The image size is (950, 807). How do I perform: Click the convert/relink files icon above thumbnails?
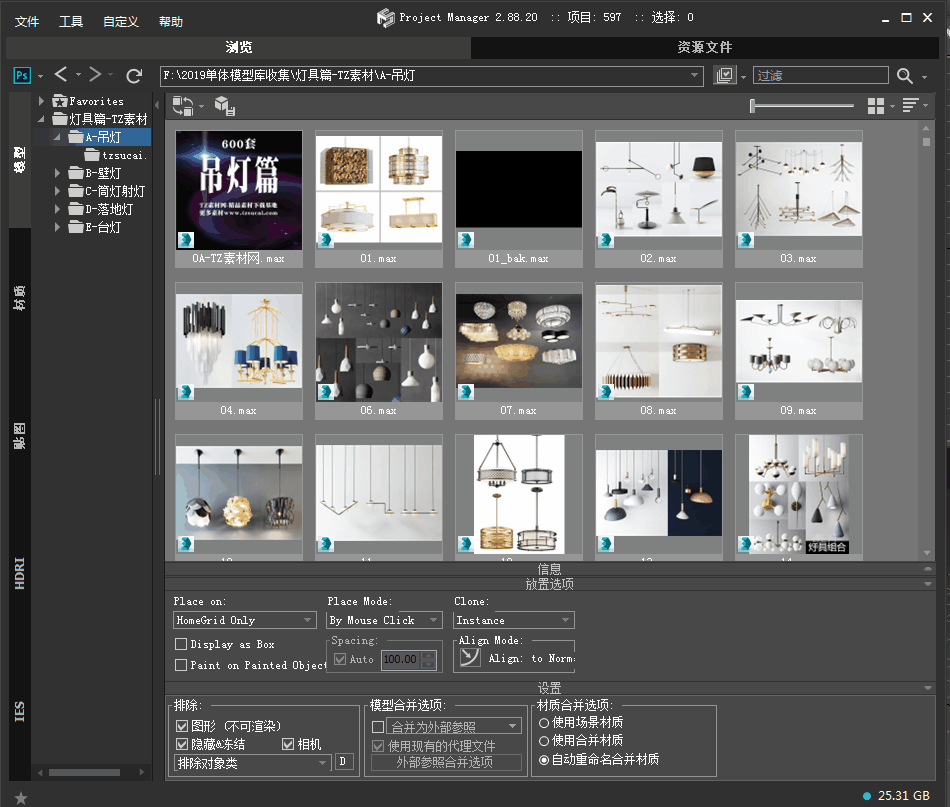pos(183,106)
